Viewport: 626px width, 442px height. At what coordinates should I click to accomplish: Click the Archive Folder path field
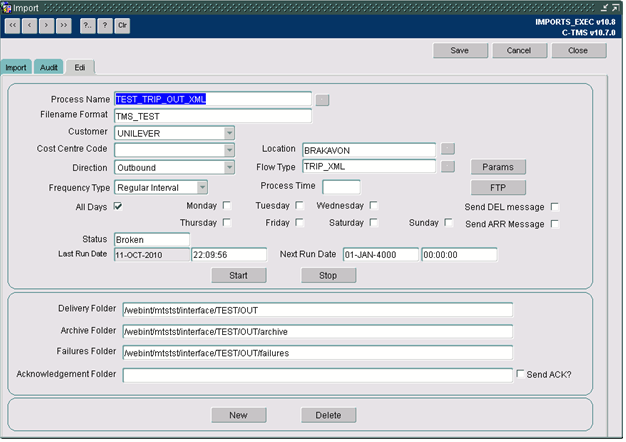318,332
